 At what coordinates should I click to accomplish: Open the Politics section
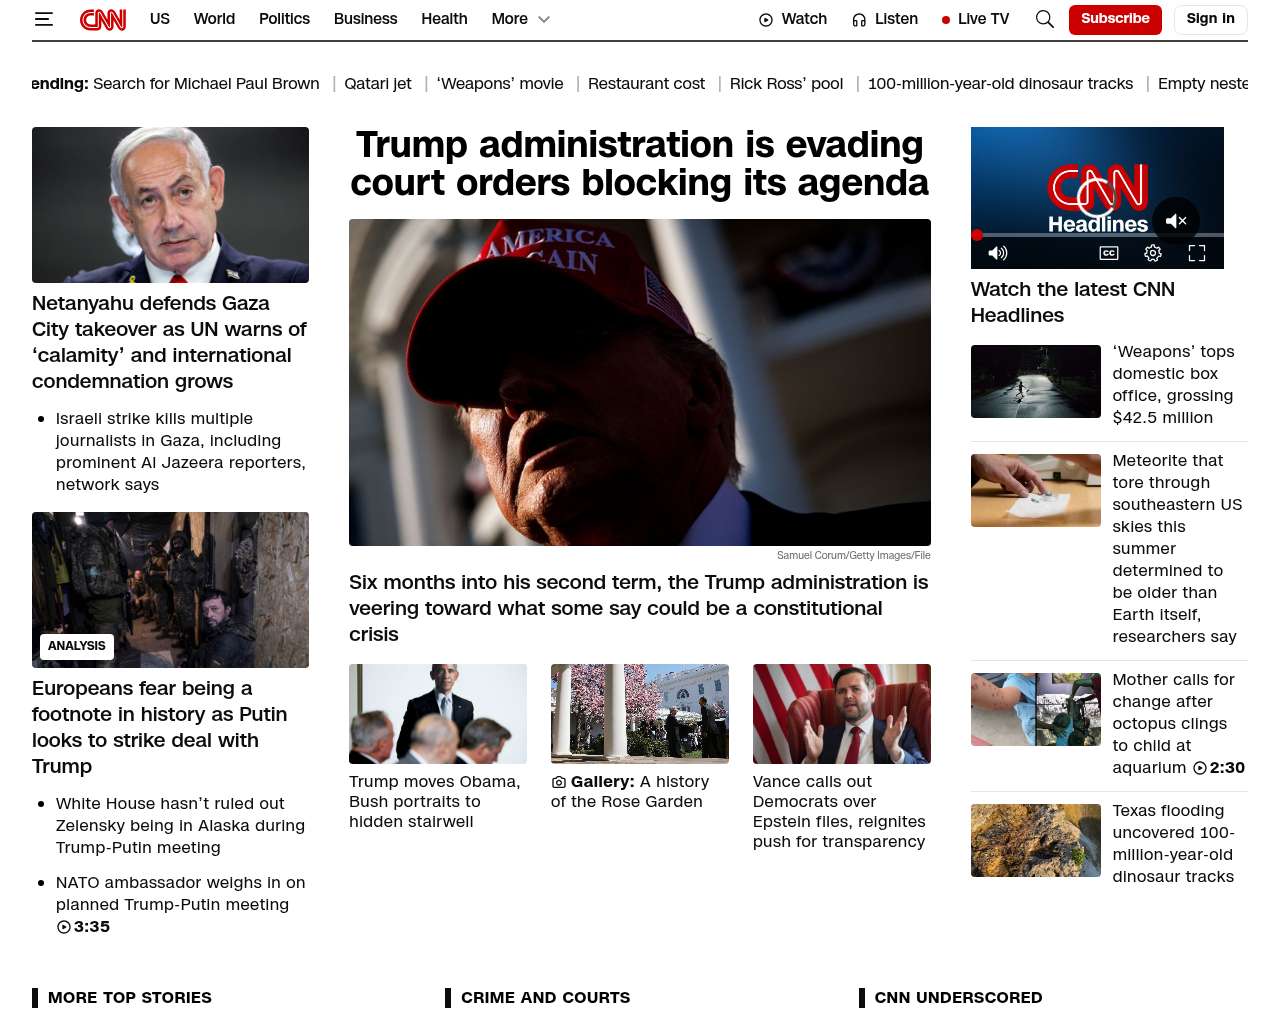point(284,19)
